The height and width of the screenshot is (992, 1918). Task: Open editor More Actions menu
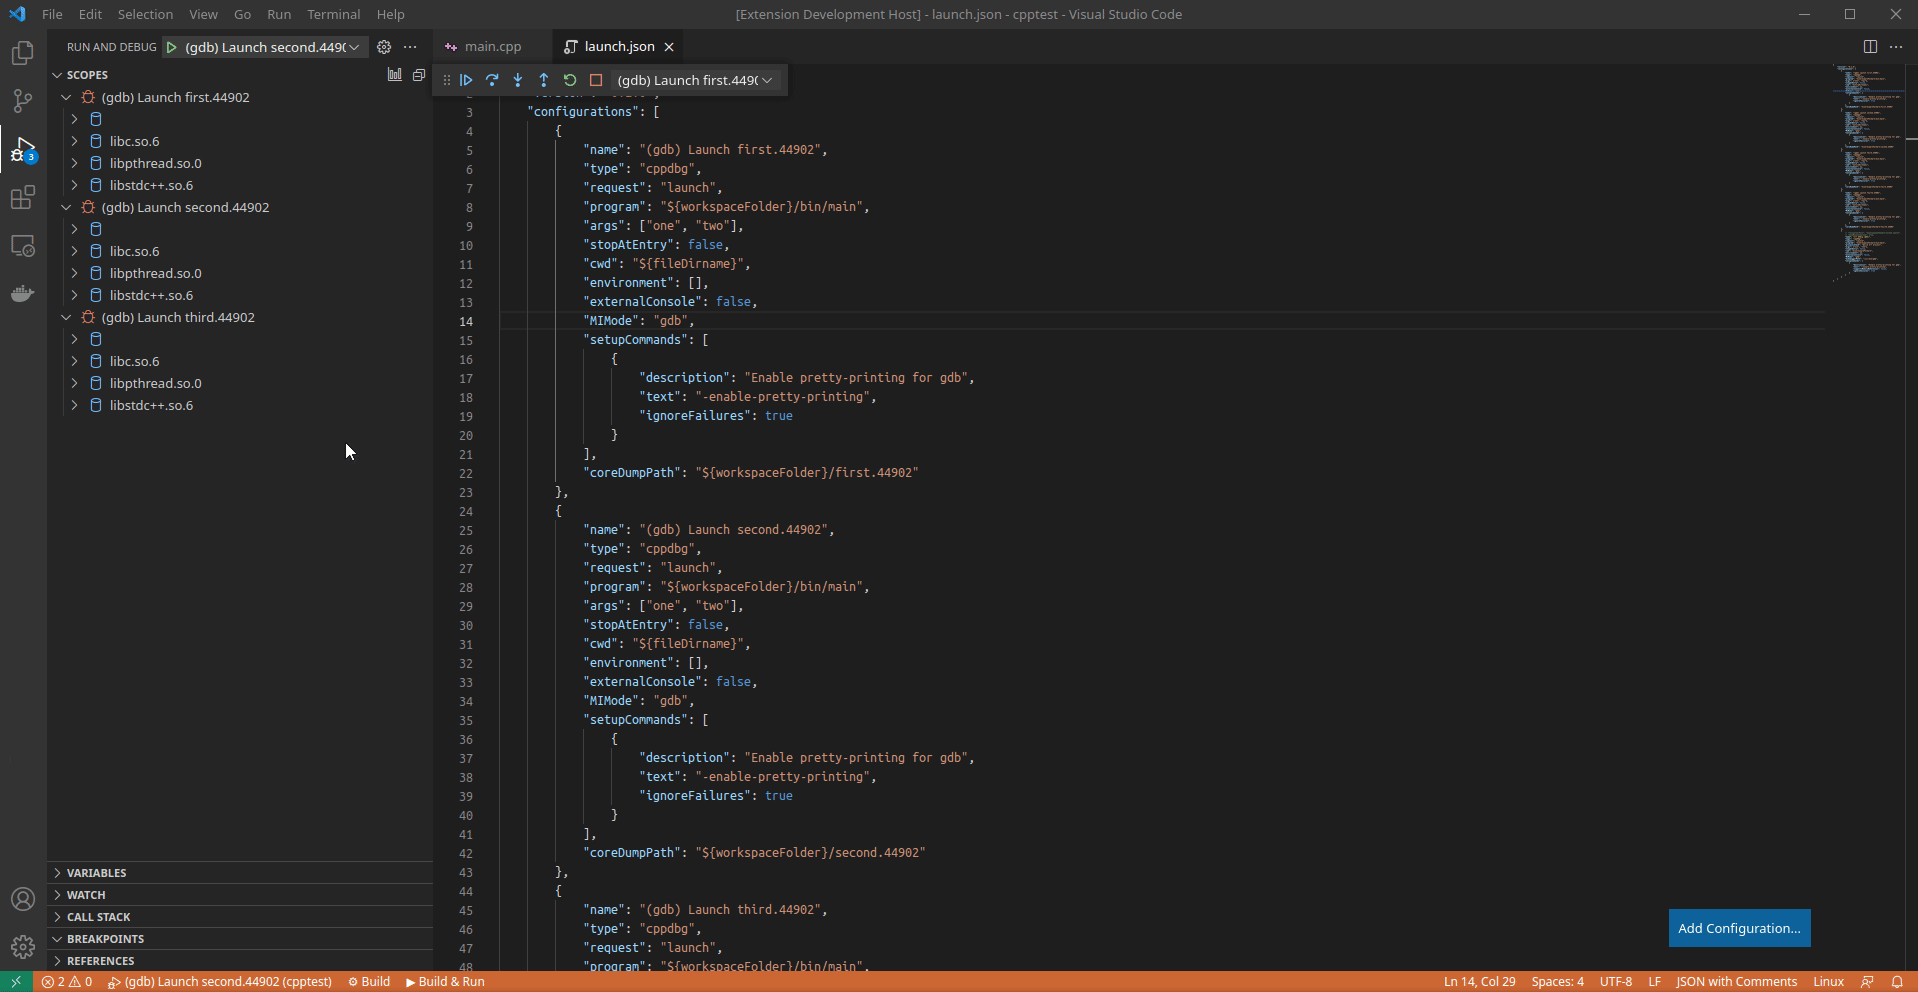[x=1896, y=47]
